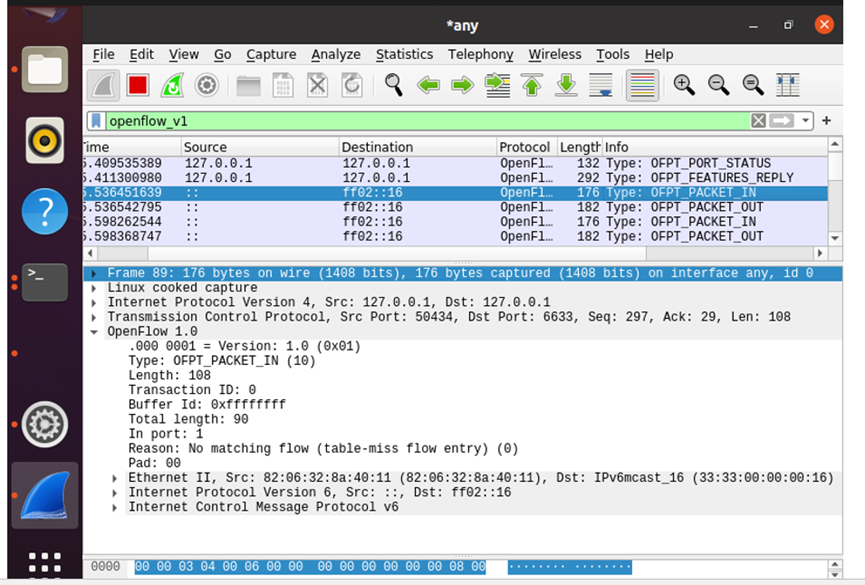Collapse the OpenFlow 1.0 tree section
The height and width of the screenshot is (585, 865).
tap(94, 332)
